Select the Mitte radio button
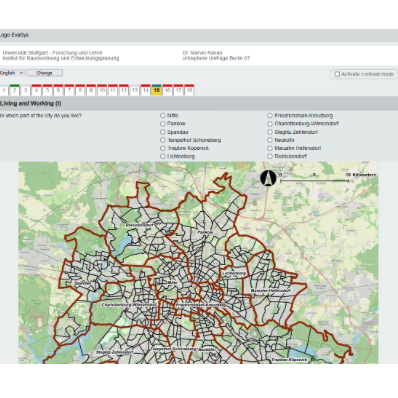This screenshot has height=398, width=398. click(163, 115)
